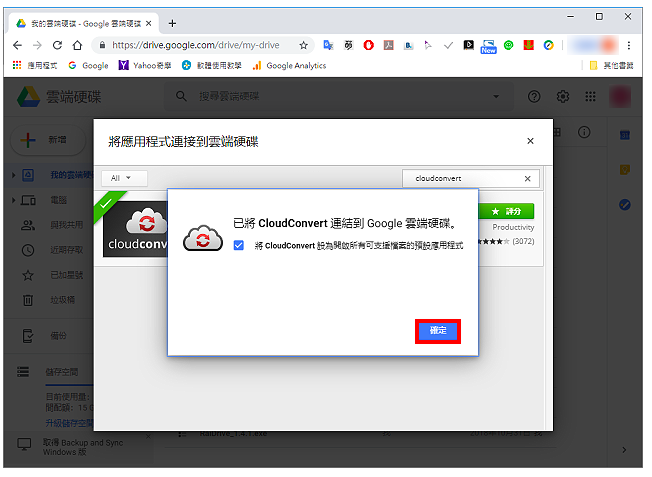This screenshot has height=477, width=652.
Task: Open the Google Analytics bookmark
Action: tap(289, 65)
